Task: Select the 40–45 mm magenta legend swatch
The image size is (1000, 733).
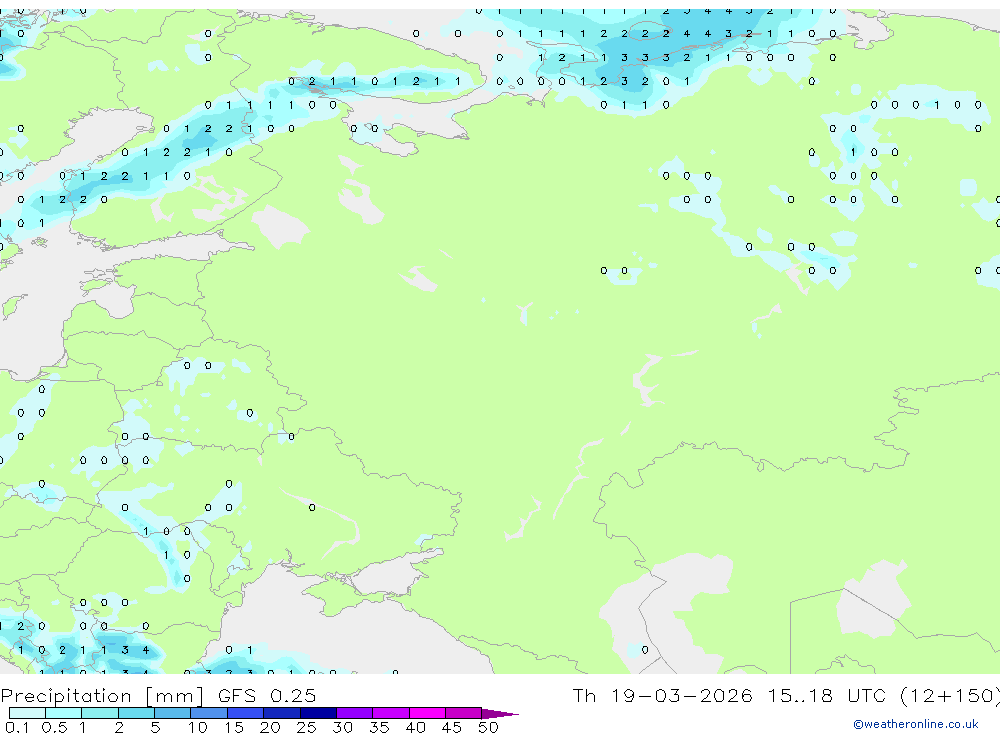Action: pos(427,713)
